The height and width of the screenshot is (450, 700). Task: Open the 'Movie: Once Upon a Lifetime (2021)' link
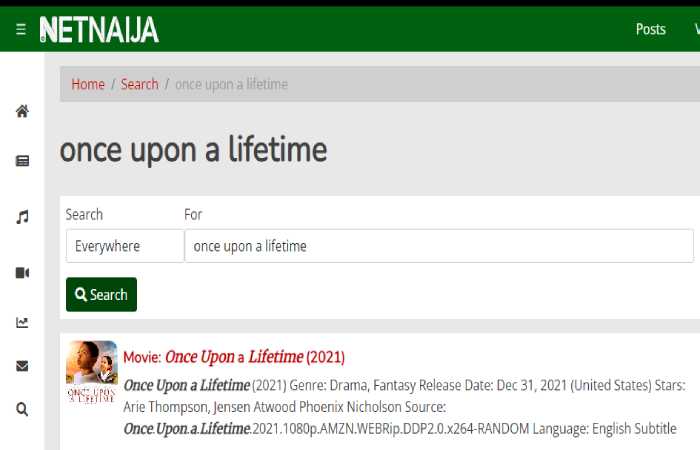point(234,357)
